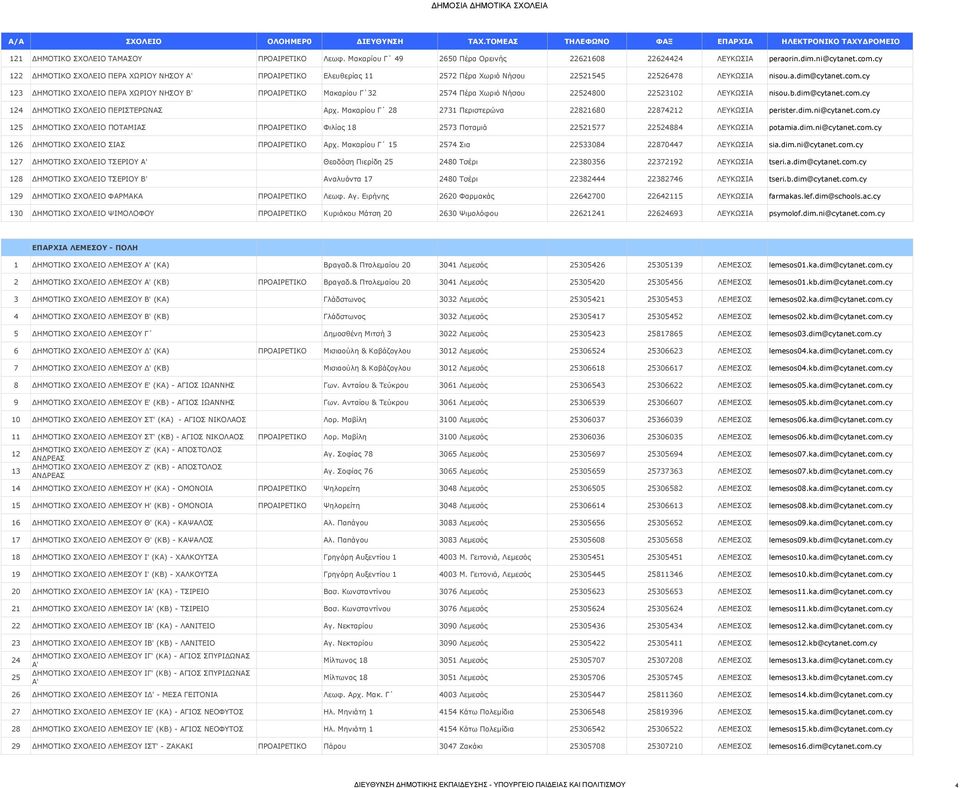Click school ΛΕΜΕΣΟΥ ΙΕ' (ΚΑ) - ΑΓΙΟΣ ΝΕΟΦΥΤΟΣ
Viewport: 960px width, 788px height.
tap(138, 711)
